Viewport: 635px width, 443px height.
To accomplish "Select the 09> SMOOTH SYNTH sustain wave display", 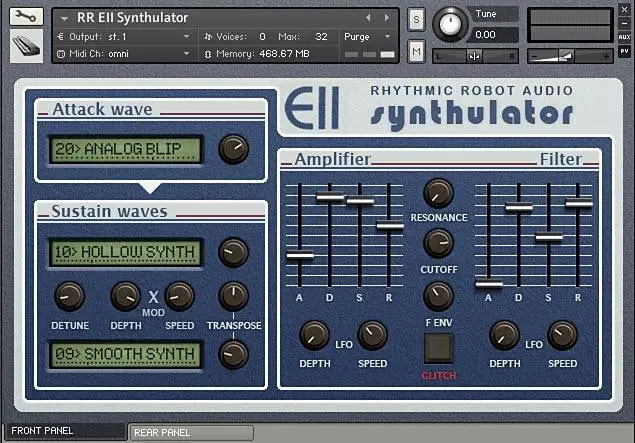I will (x=126, y=354).
